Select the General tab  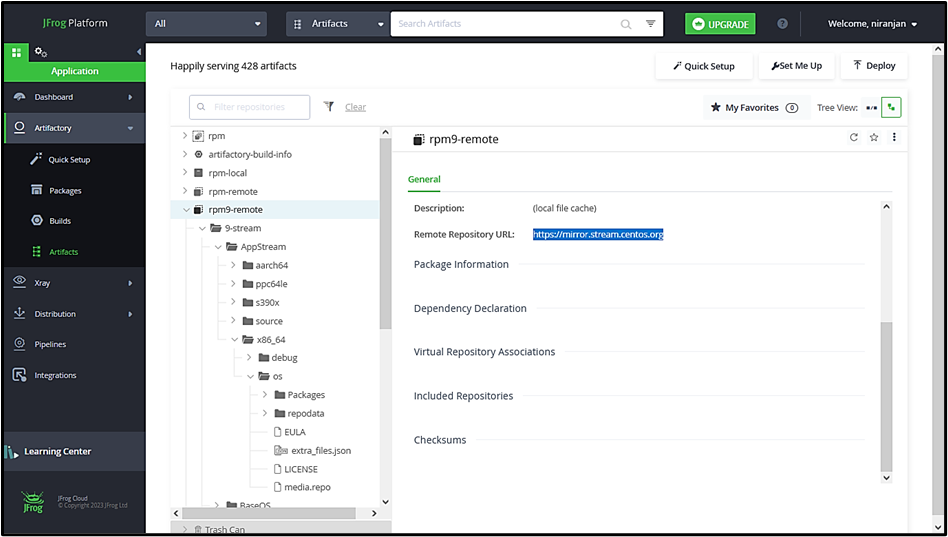point(424,180)
